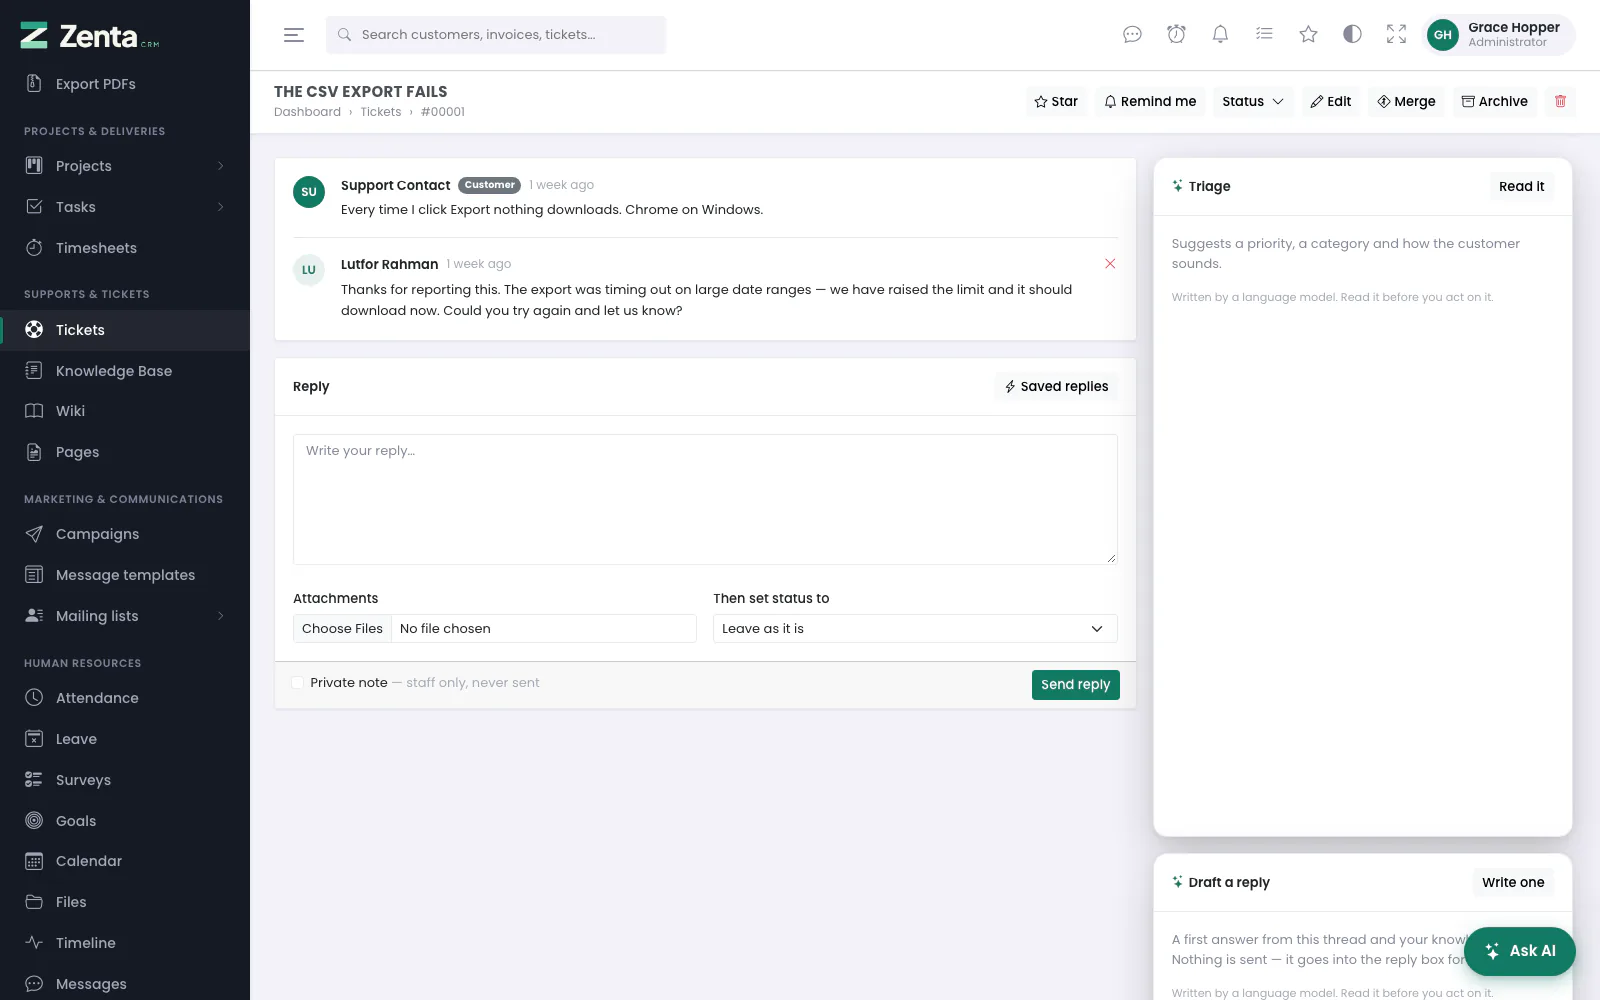Click the favorites star icon in header
This screenshot has width=1600, height=1000.
(x=1308, y=34)
